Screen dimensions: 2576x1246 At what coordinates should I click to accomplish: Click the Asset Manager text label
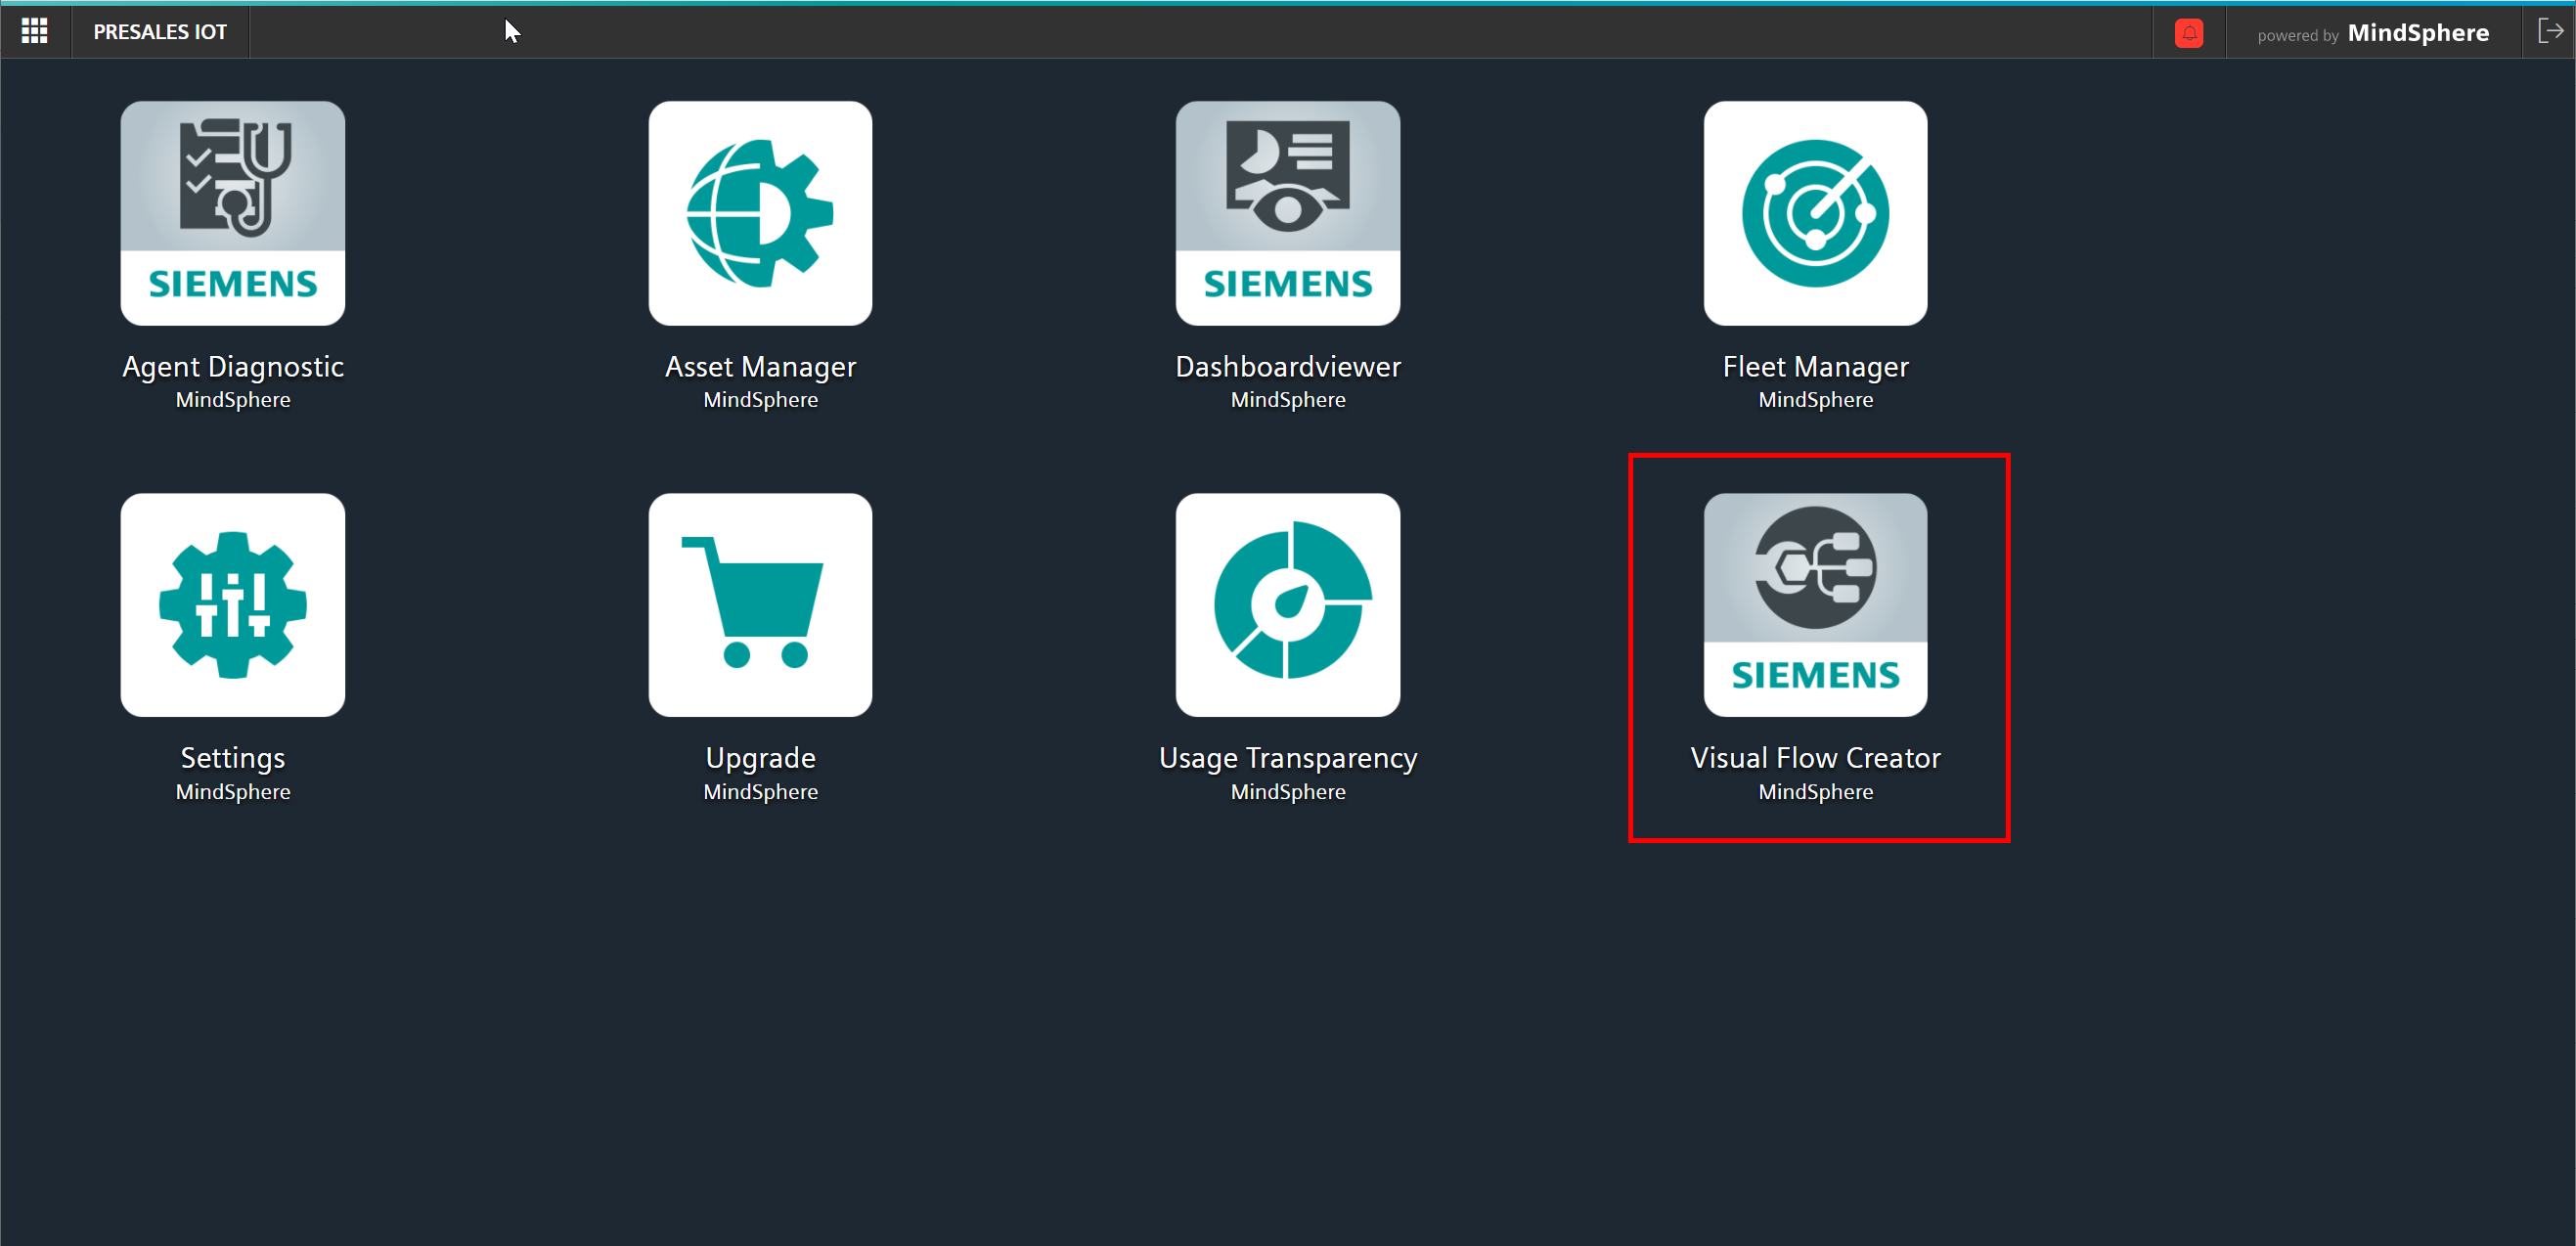click(x=760, y=367)
